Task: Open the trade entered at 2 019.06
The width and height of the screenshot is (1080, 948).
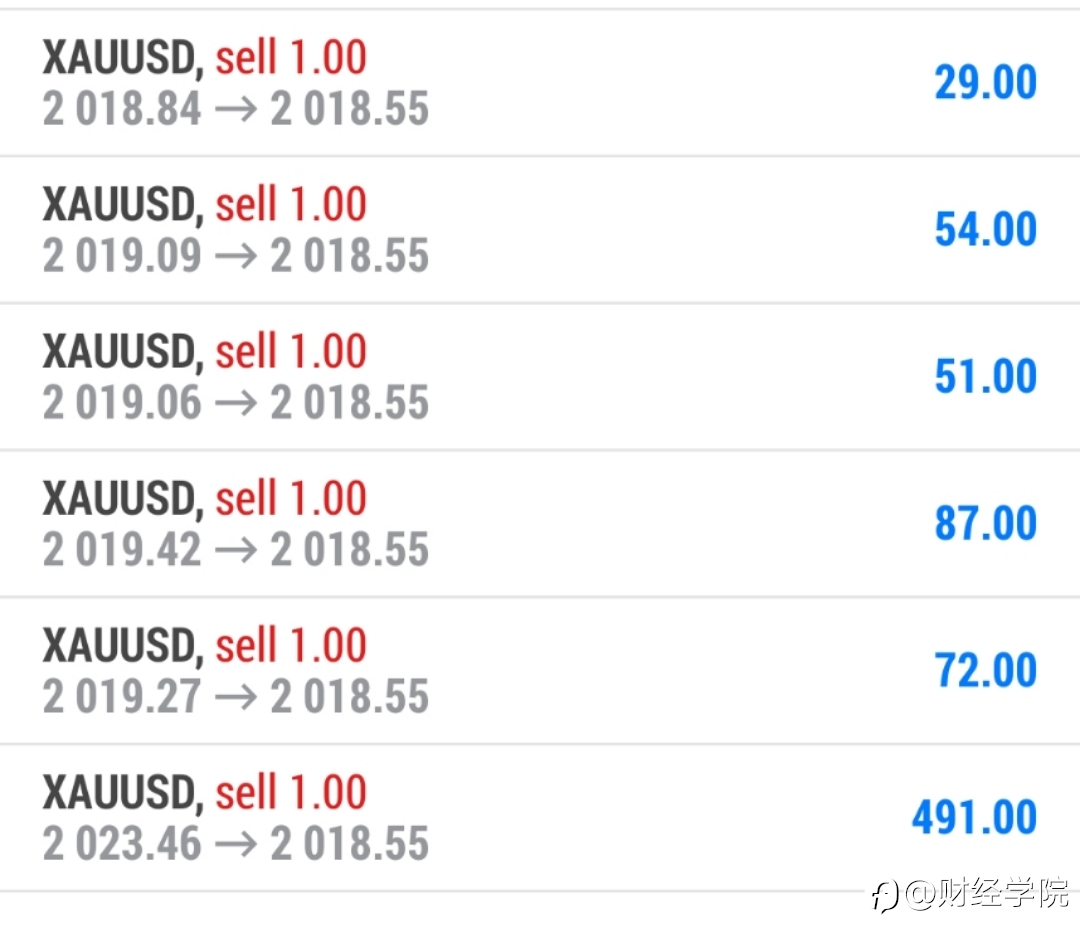Action: pos(540,377)
